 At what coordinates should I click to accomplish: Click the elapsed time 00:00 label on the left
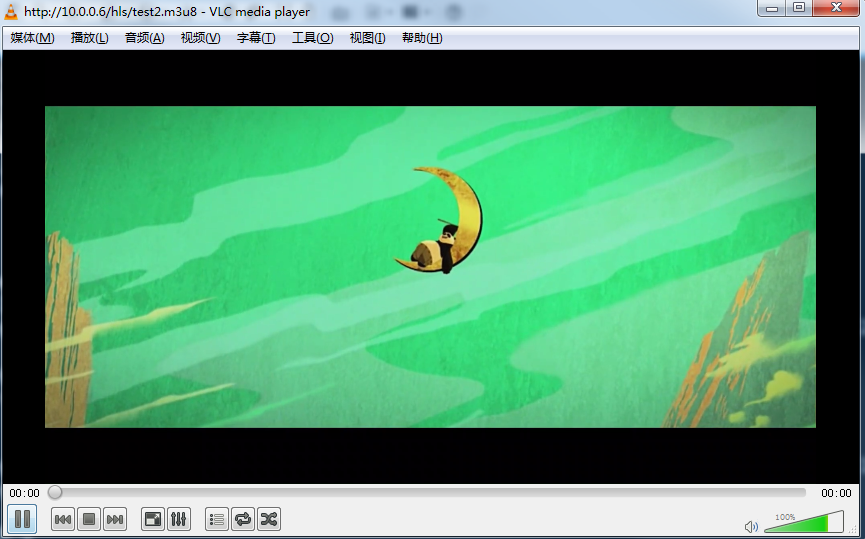point(24,493)
